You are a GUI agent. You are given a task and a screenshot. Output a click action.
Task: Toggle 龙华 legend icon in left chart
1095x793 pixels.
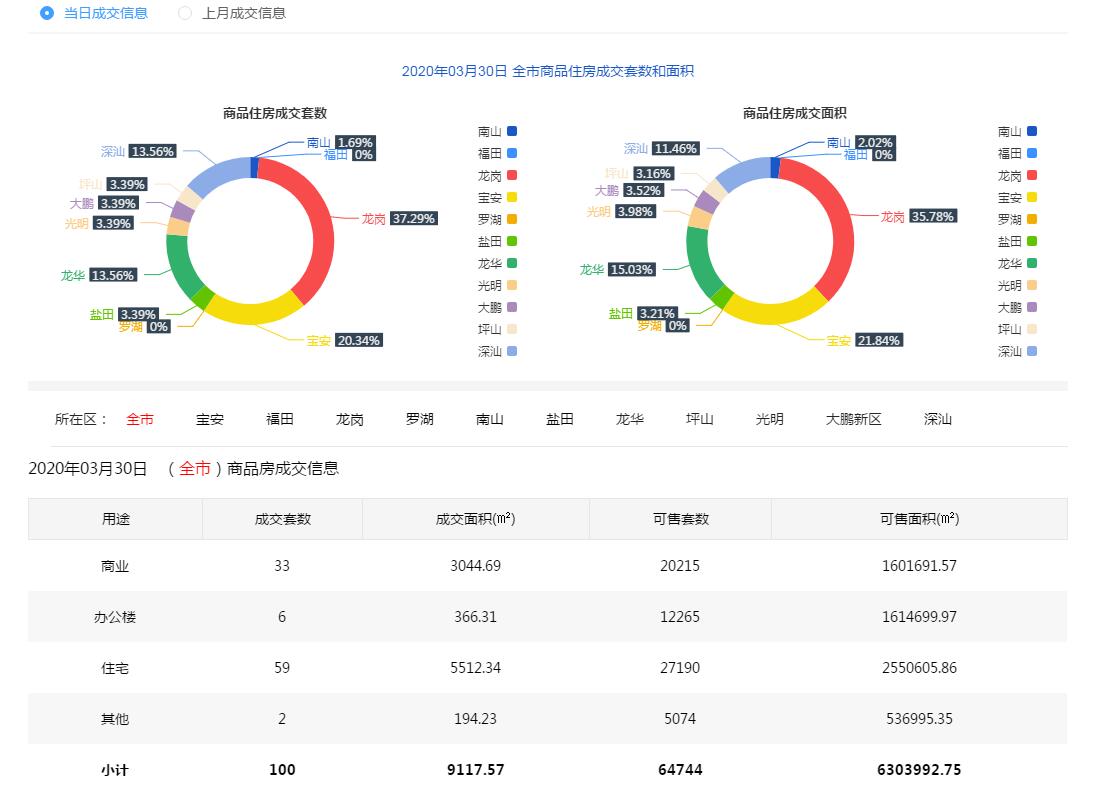click(x=512, y=263)
